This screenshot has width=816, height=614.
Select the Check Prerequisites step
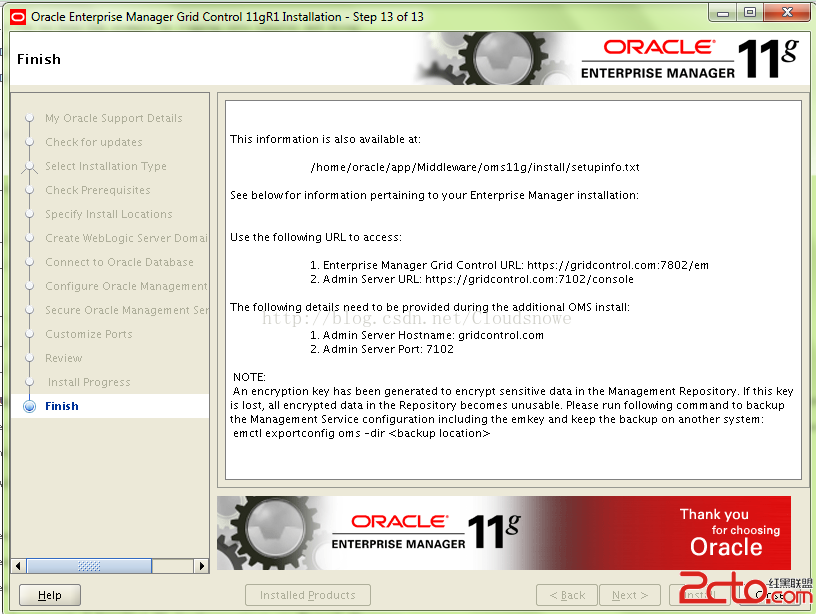97,190
